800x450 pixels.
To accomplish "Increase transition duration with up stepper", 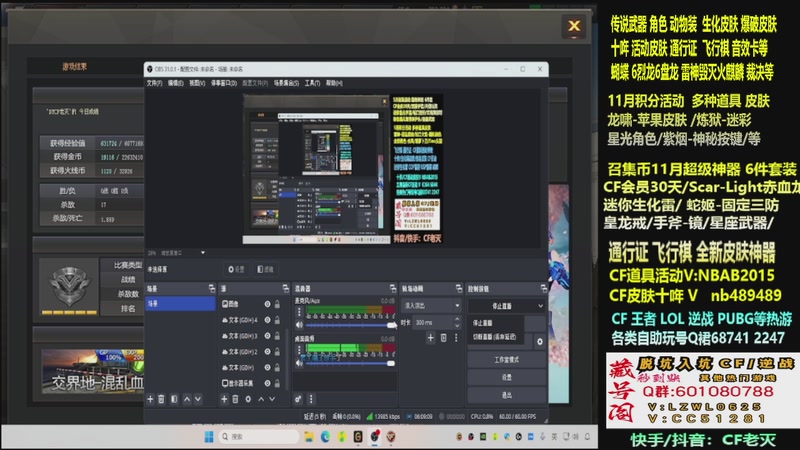I will pos(457,319).
